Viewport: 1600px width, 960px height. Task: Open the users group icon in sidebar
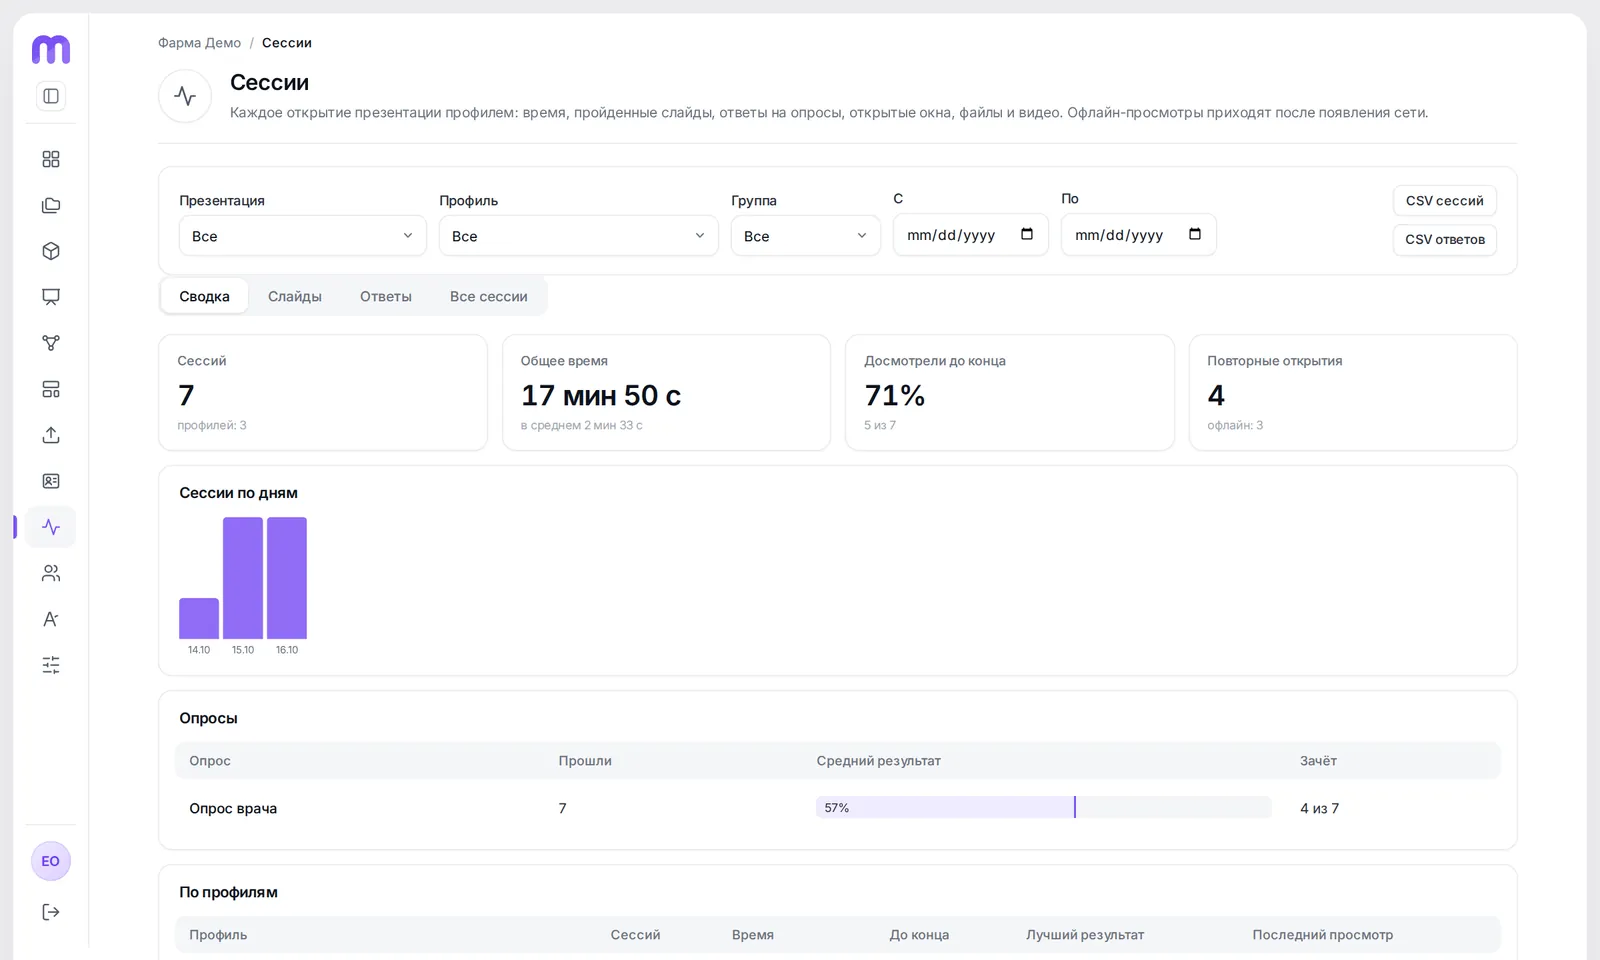pyautogui.click(x=51, y=573)
